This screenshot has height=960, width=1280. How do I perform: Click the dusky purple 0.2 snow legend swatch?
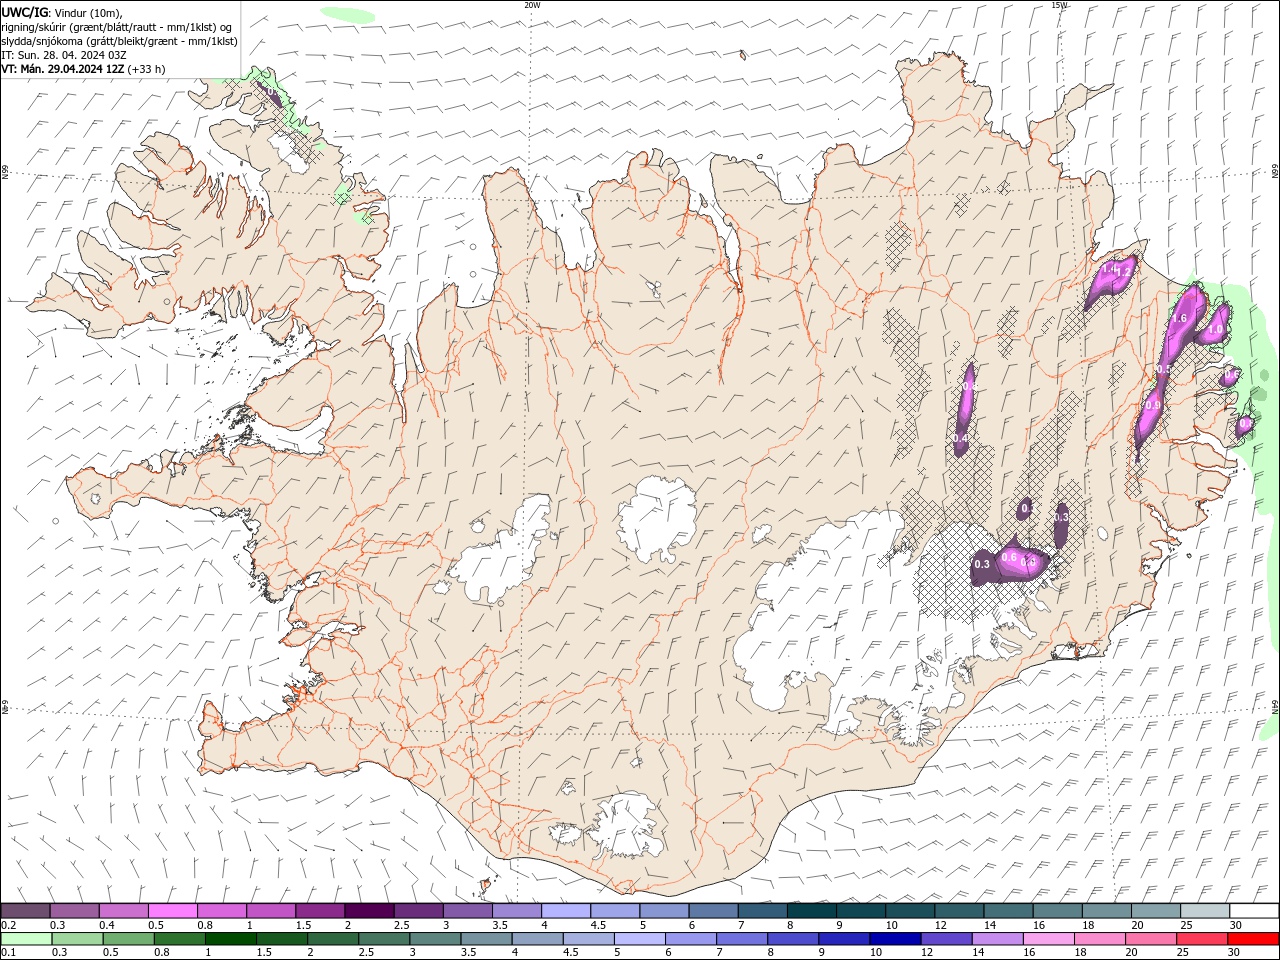pos(26,910)
